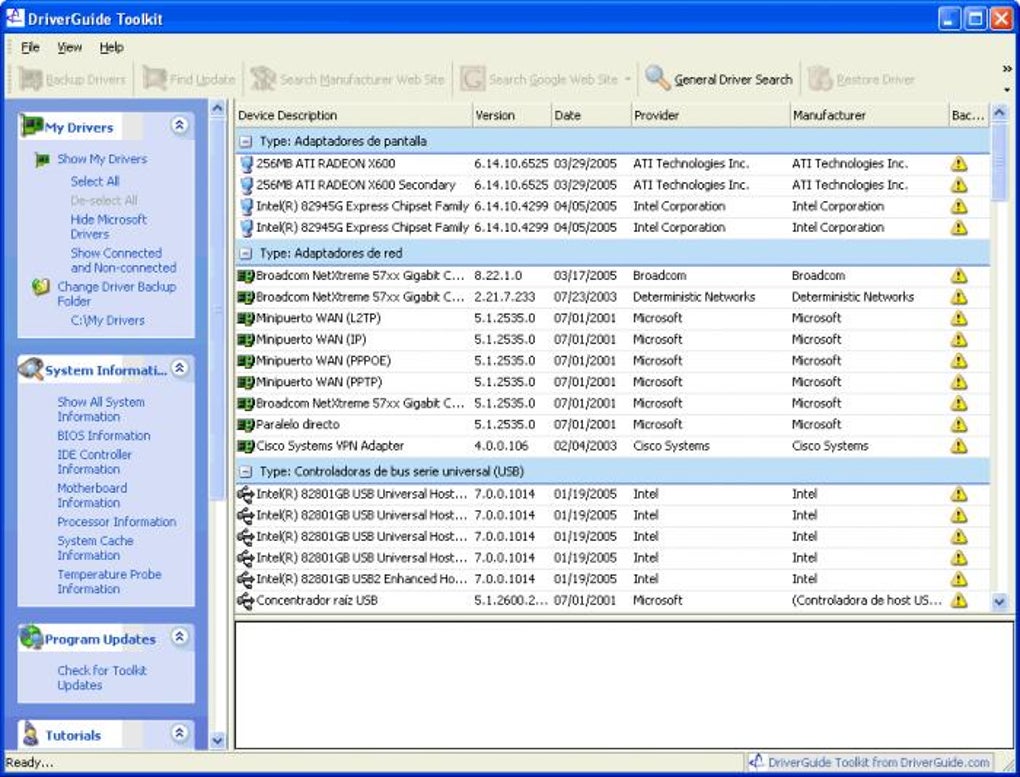
Task: Click the network card icon beside Paralelo directo
Action: click(246, 425)
